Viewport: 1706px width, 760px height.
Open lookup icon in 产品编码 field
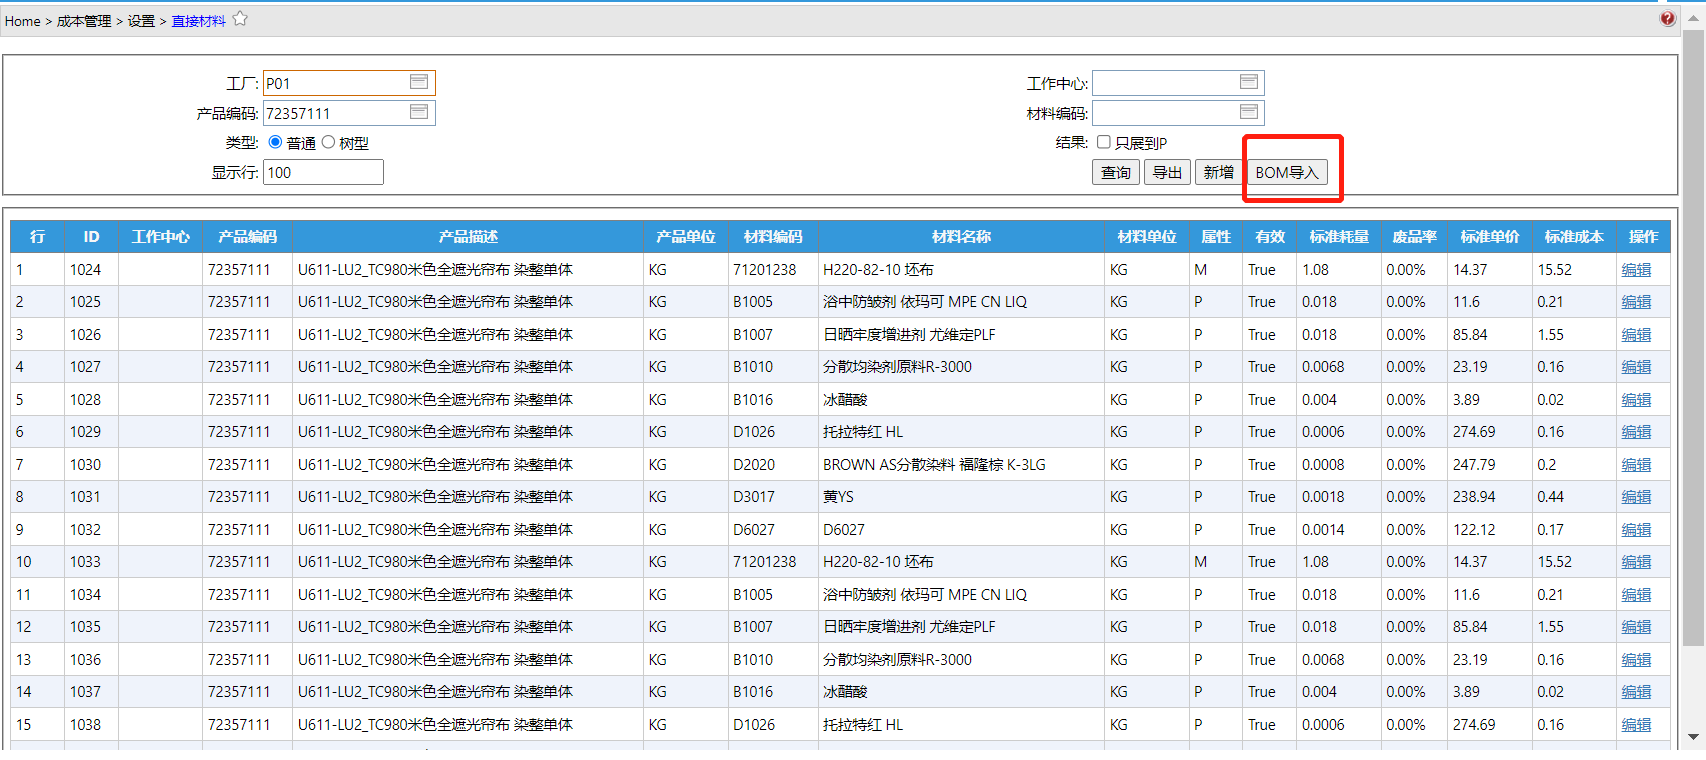click(x=419, y=112)
